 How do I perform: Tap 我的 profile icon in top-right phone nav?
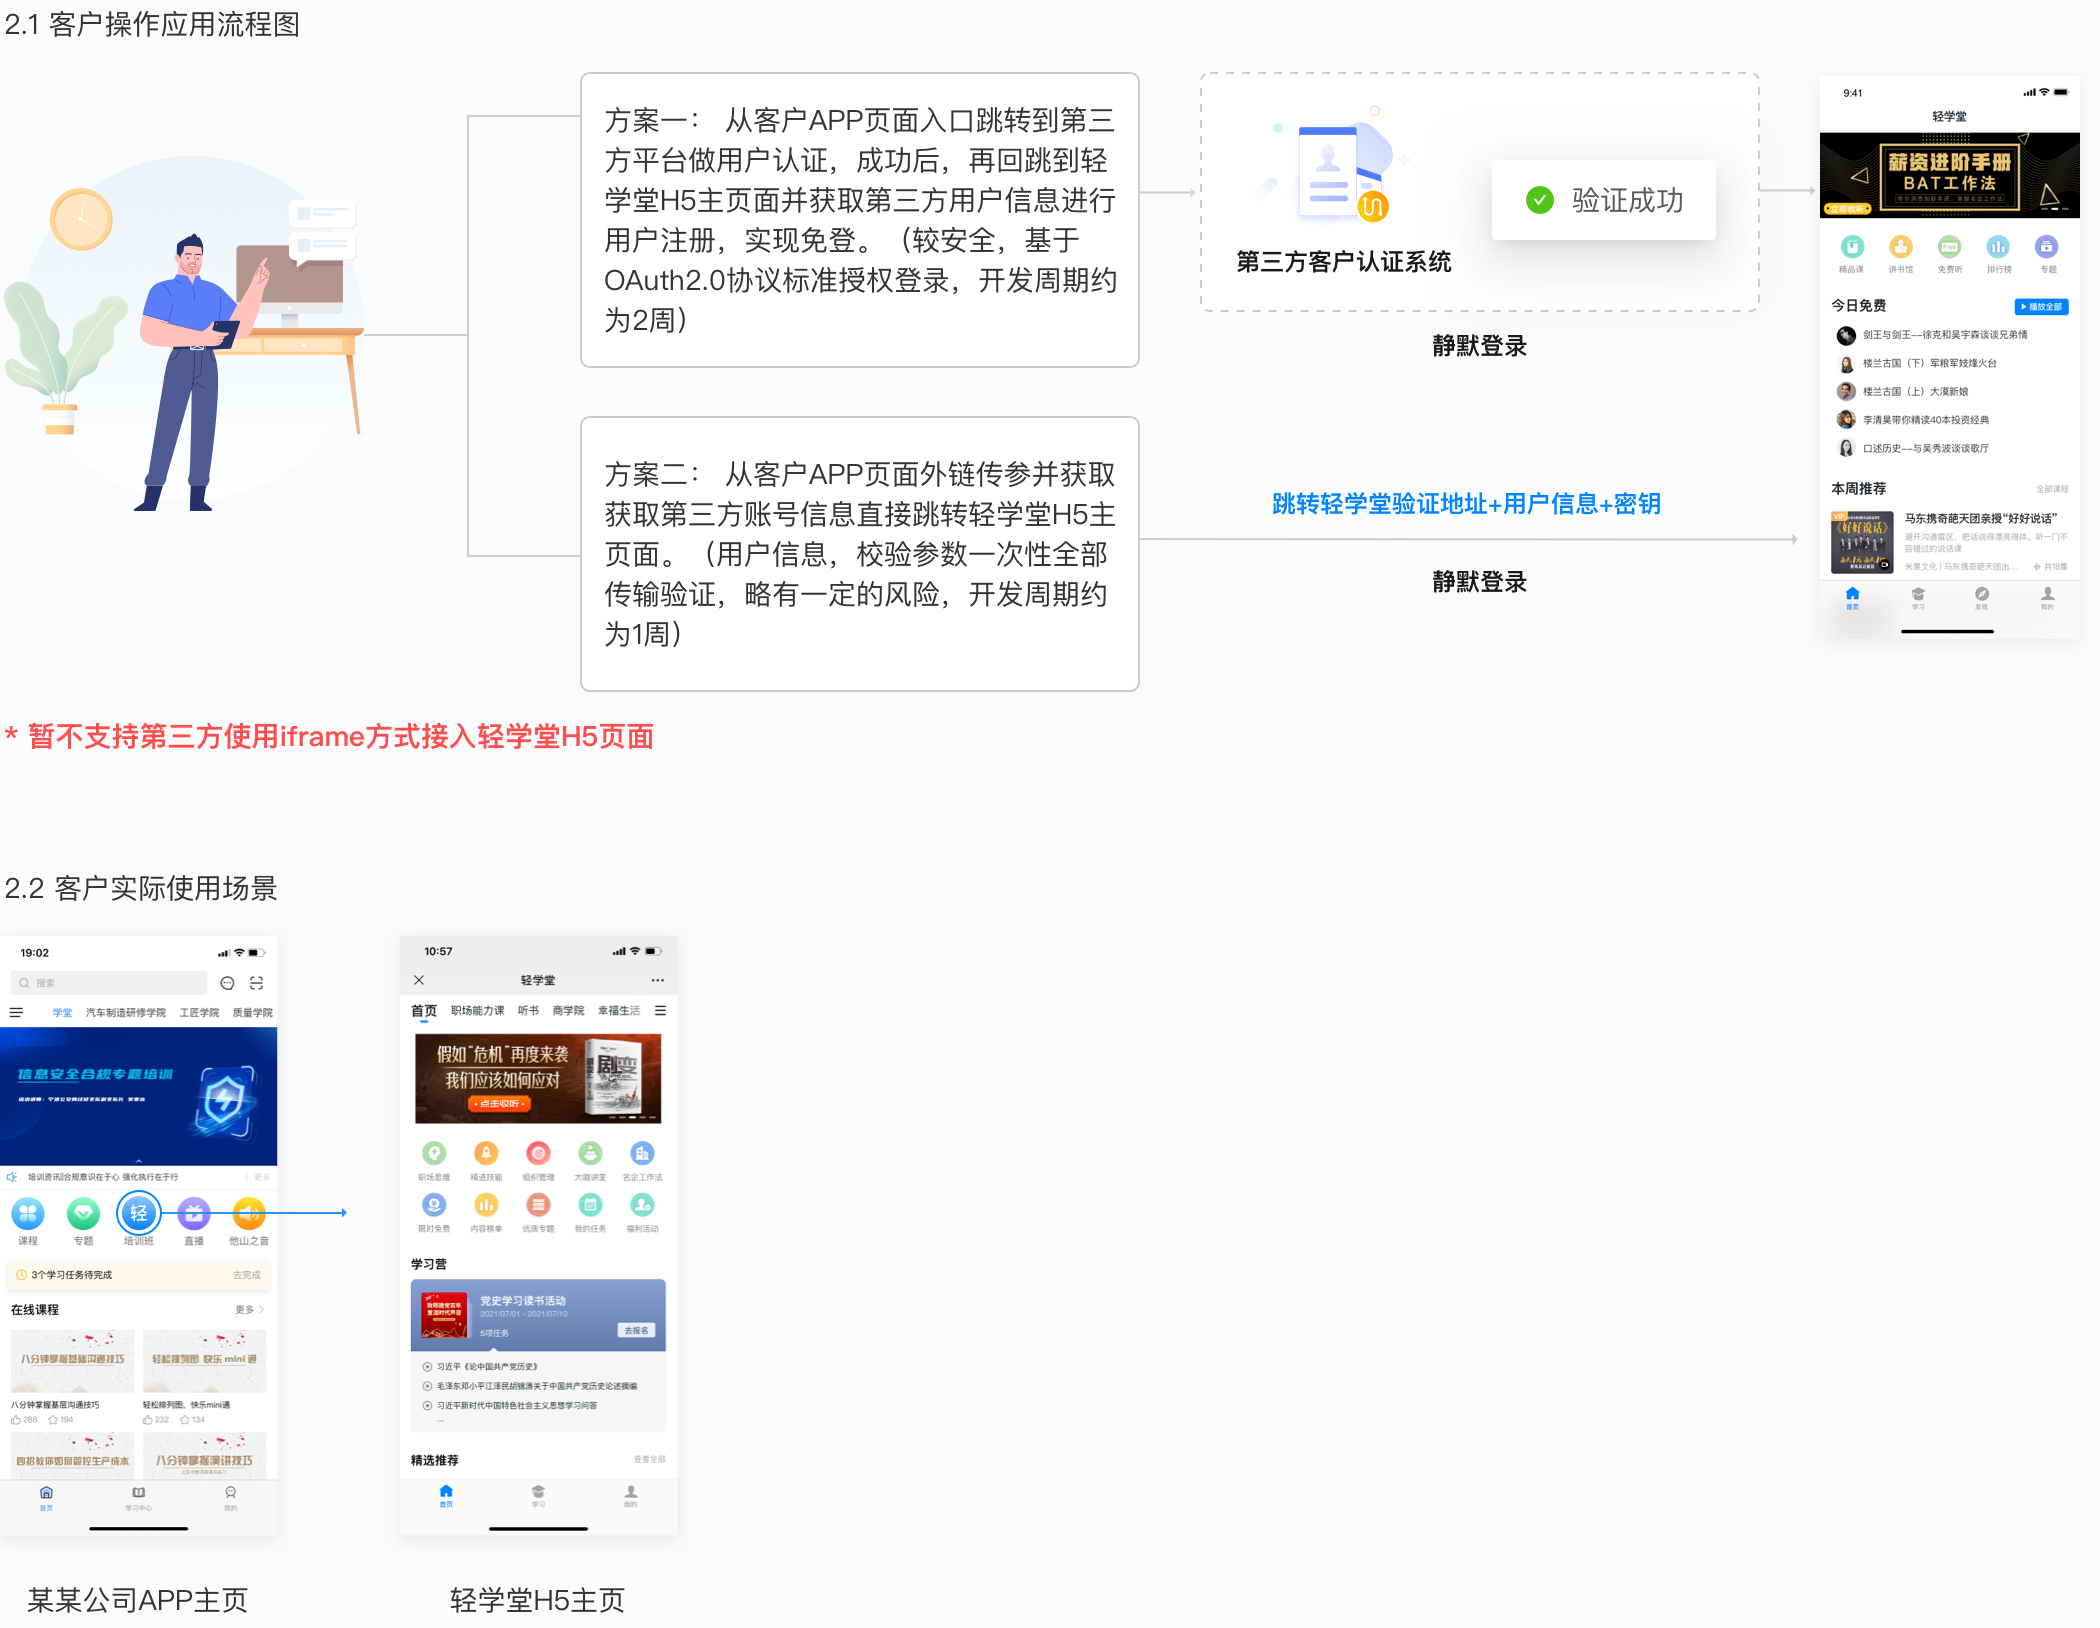coord(2047,594)
